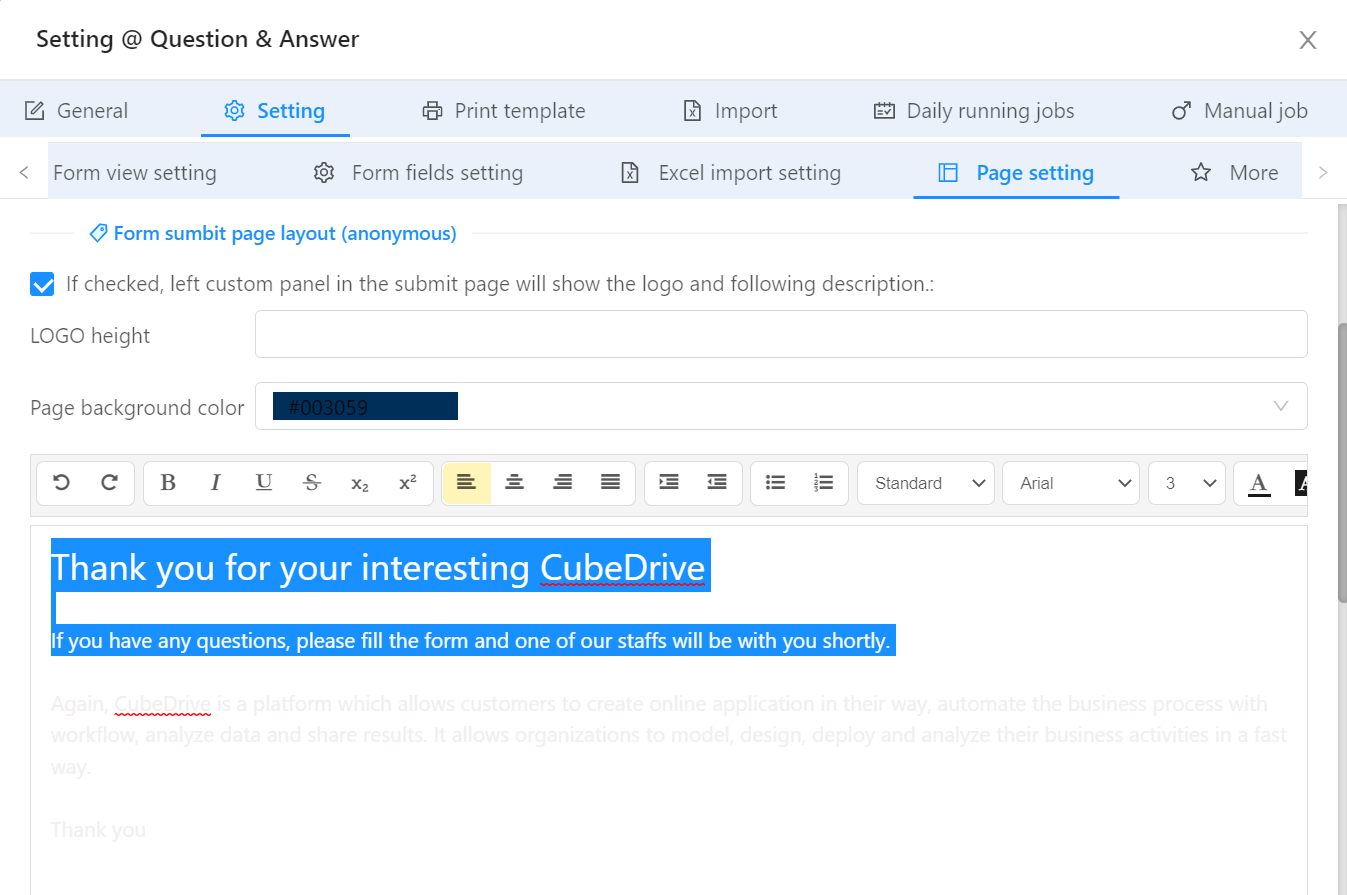The image size is (1347, 895).
Task: Toggle italic formatting
Action: [x=215, y=483]
